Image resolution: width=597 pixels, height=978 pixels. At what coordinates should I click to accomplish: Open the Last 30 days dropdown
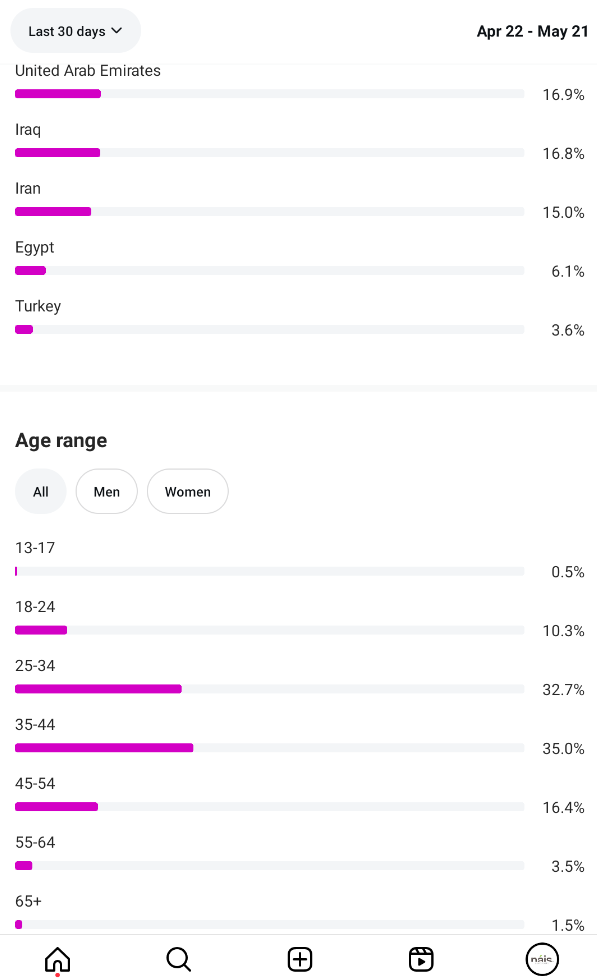click(75, 31)
